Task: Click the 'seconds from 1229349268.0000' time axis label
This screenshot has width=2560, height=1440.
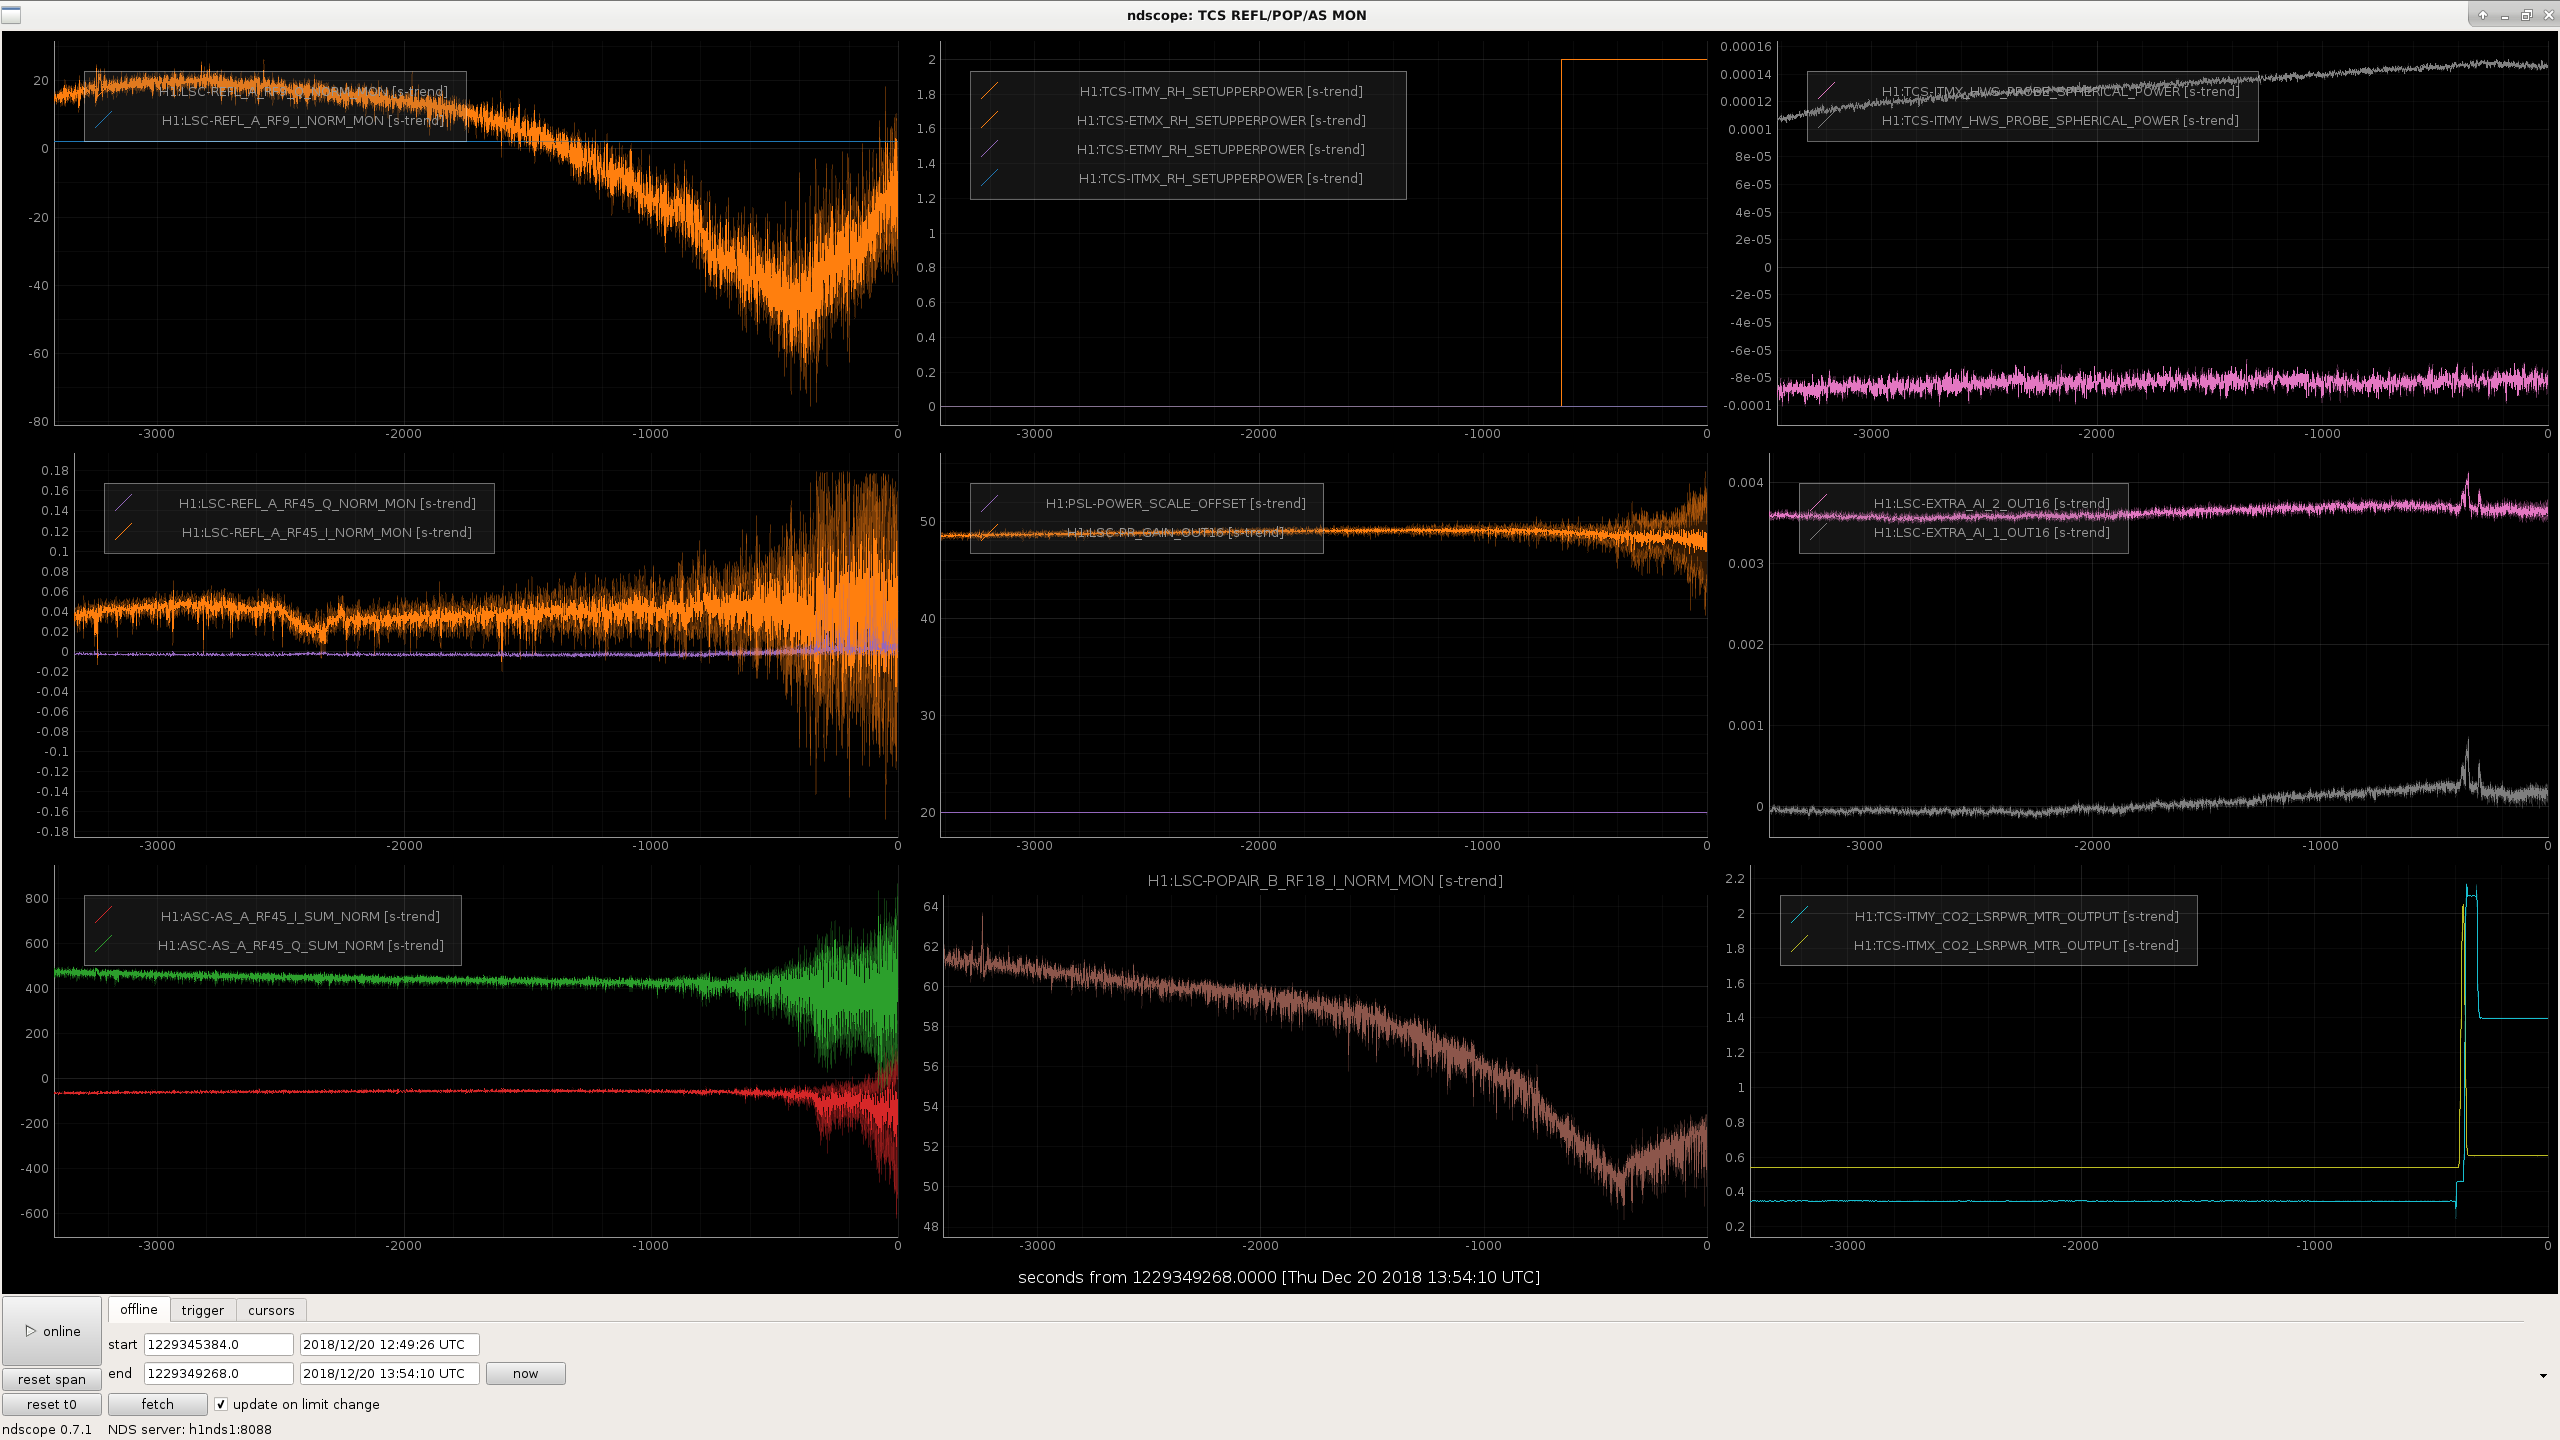Action: (1279, 1277)
